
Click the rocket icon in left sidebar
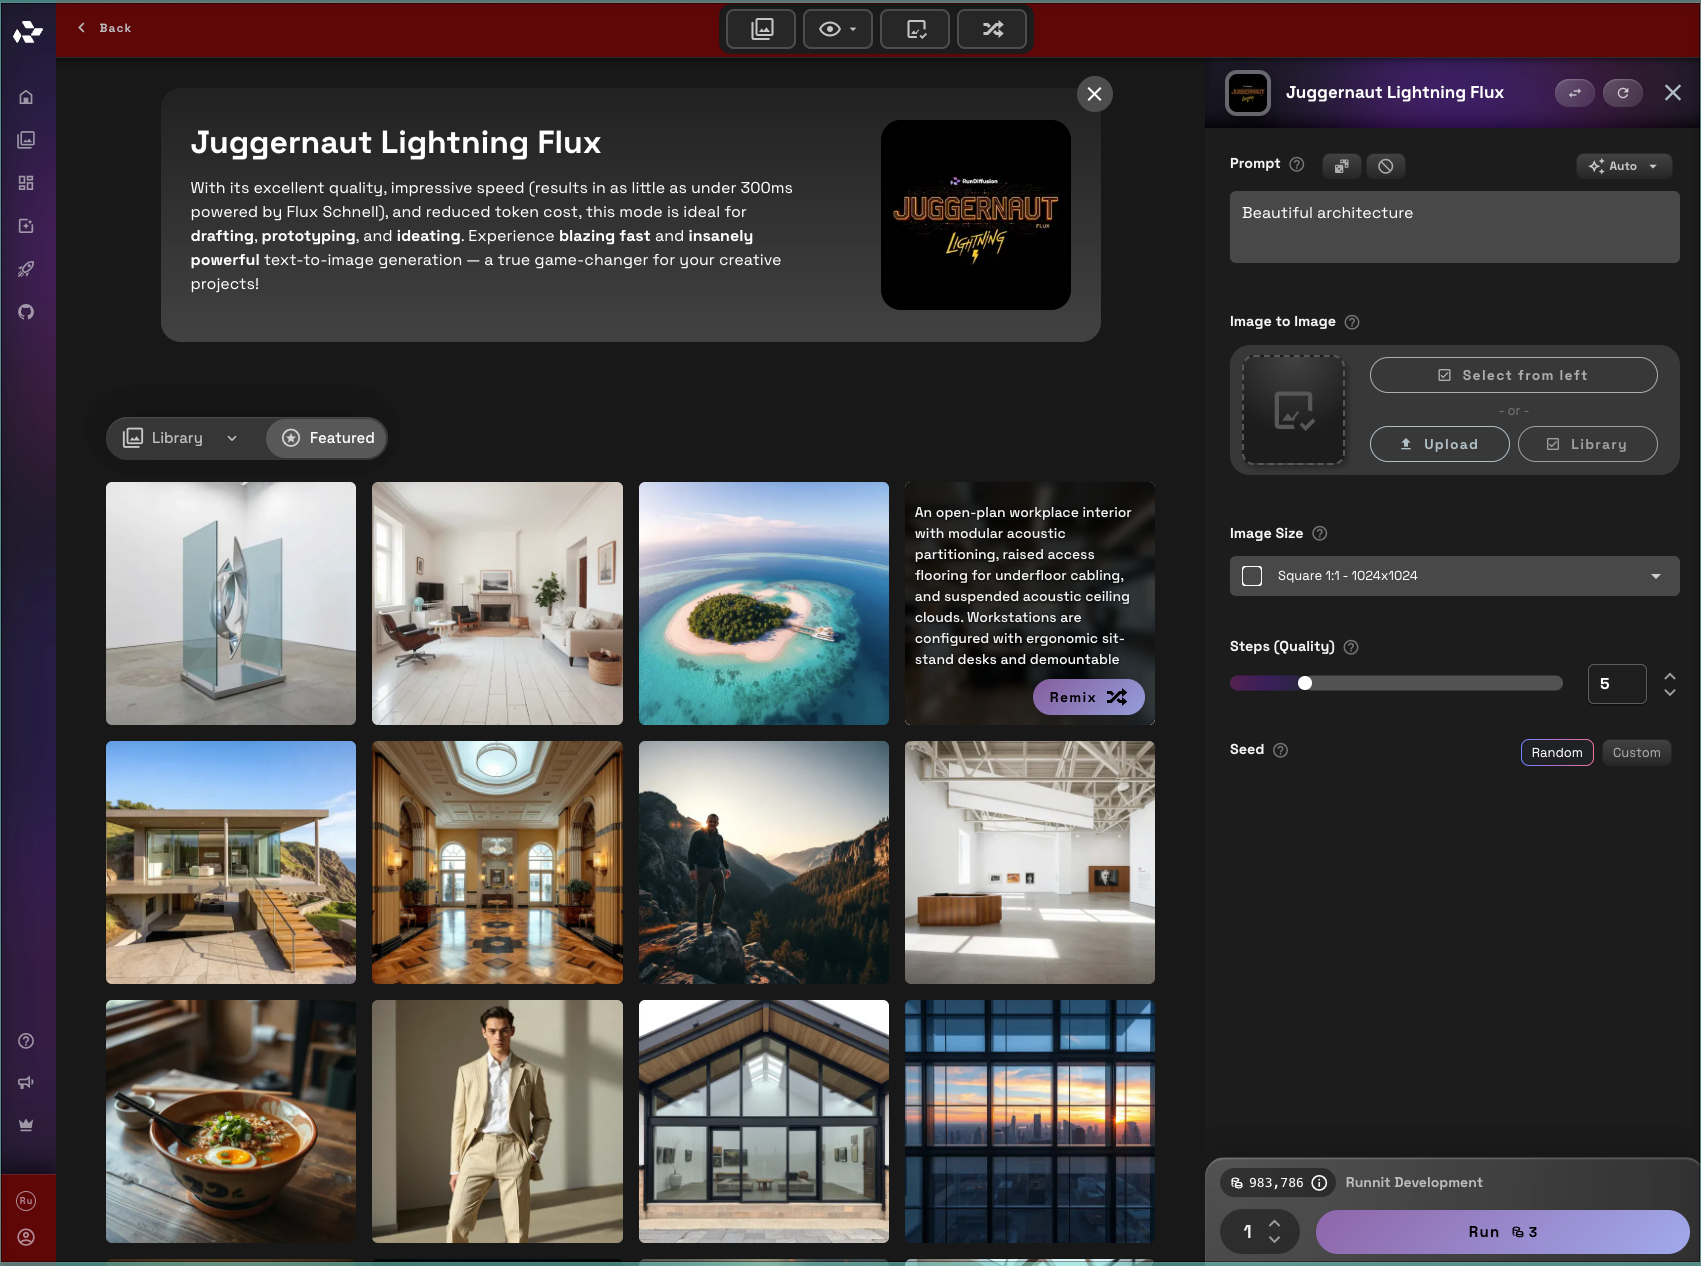[26, 269]
